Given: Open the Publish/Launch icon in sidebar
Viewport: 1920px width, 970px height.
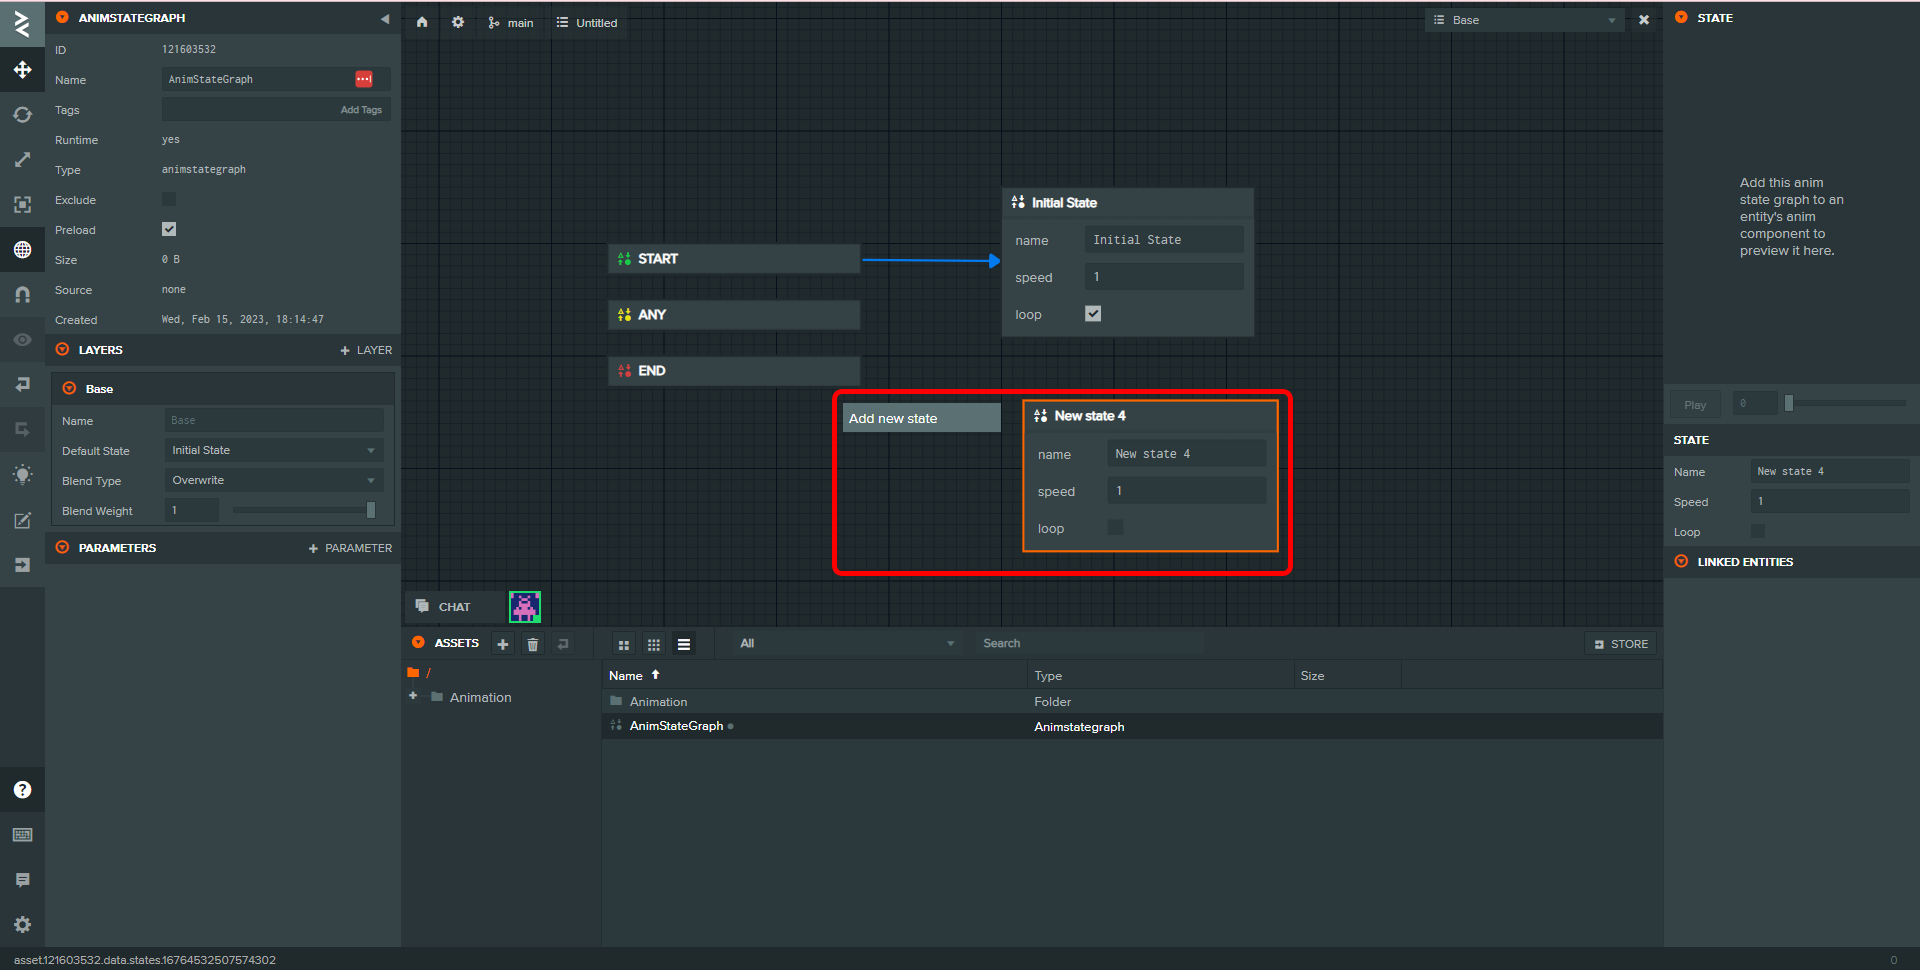Looking at the screenshot, I should pyautogui.click(x=22, y=565).
